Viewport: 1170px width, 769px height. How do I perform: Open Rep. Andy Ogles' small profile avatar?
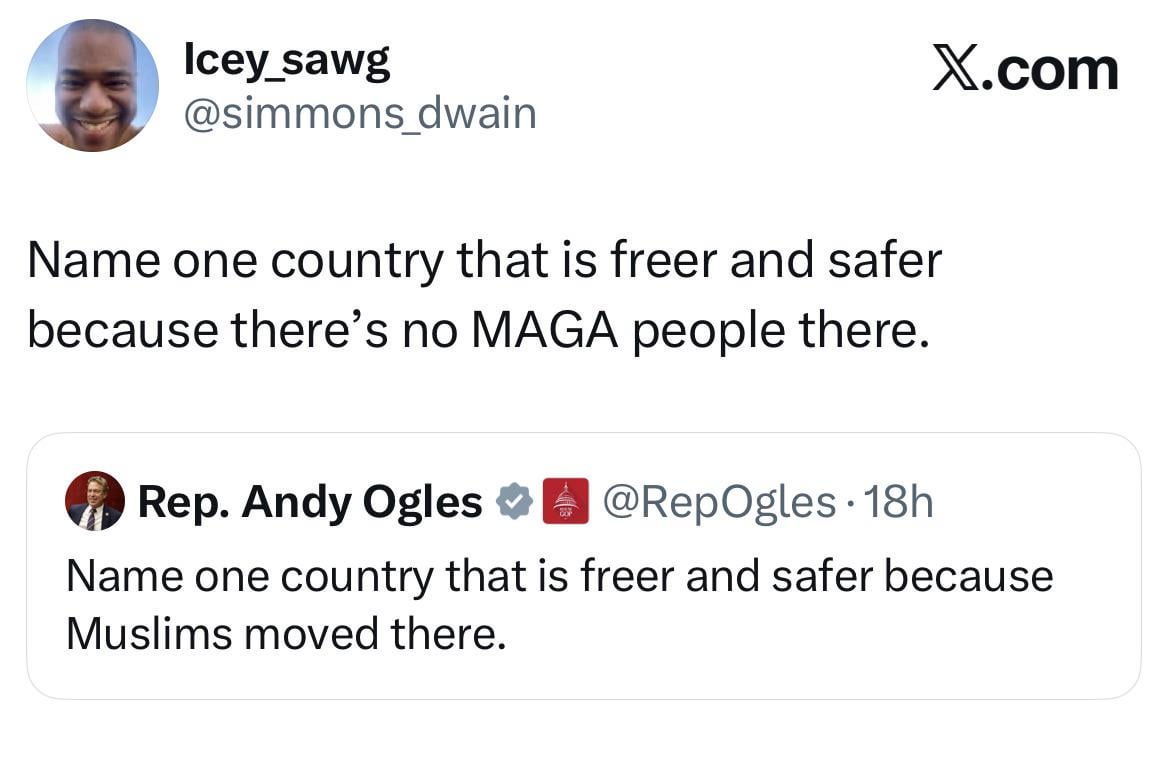coord(95,501)
